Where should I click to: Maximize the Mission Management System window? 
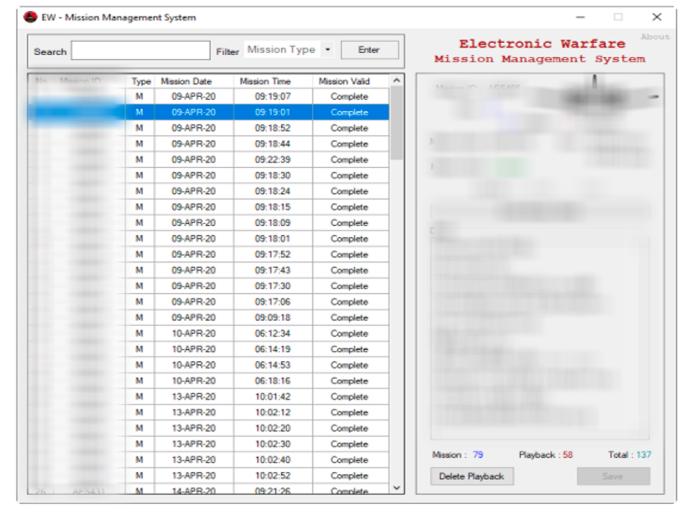click(x=620, y=18)
